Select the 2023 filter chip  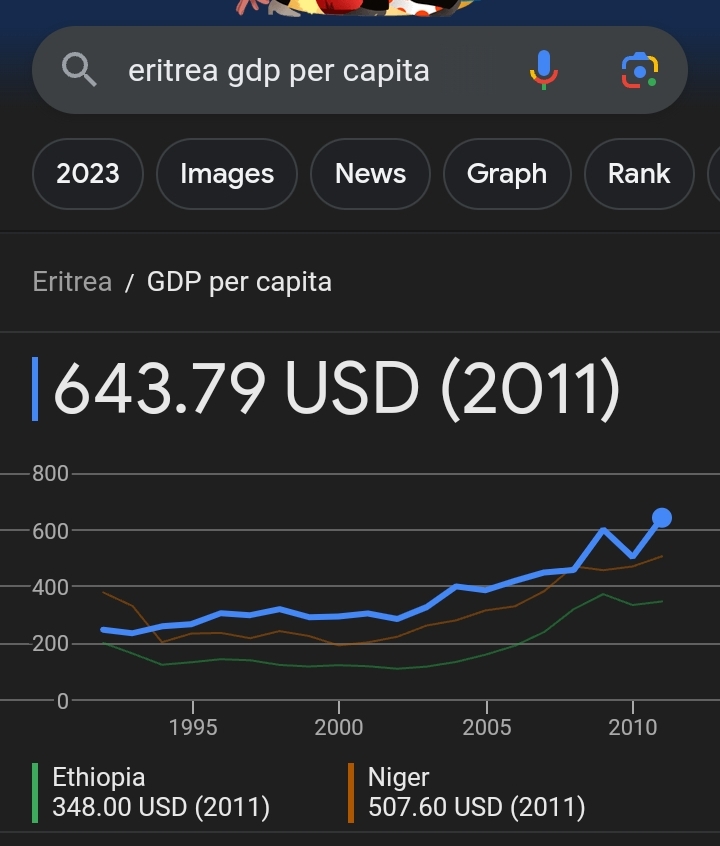click(88, 174)
